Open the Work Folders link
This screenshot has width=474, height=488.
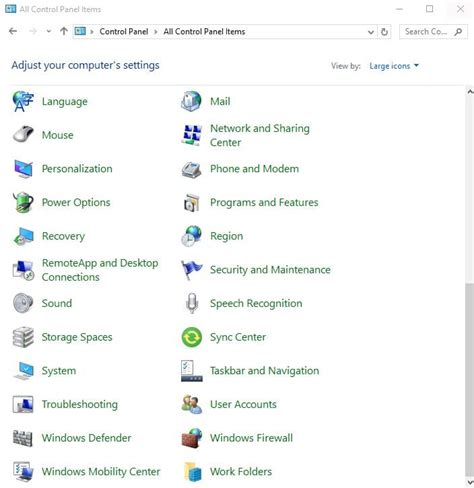pos(241,472)
